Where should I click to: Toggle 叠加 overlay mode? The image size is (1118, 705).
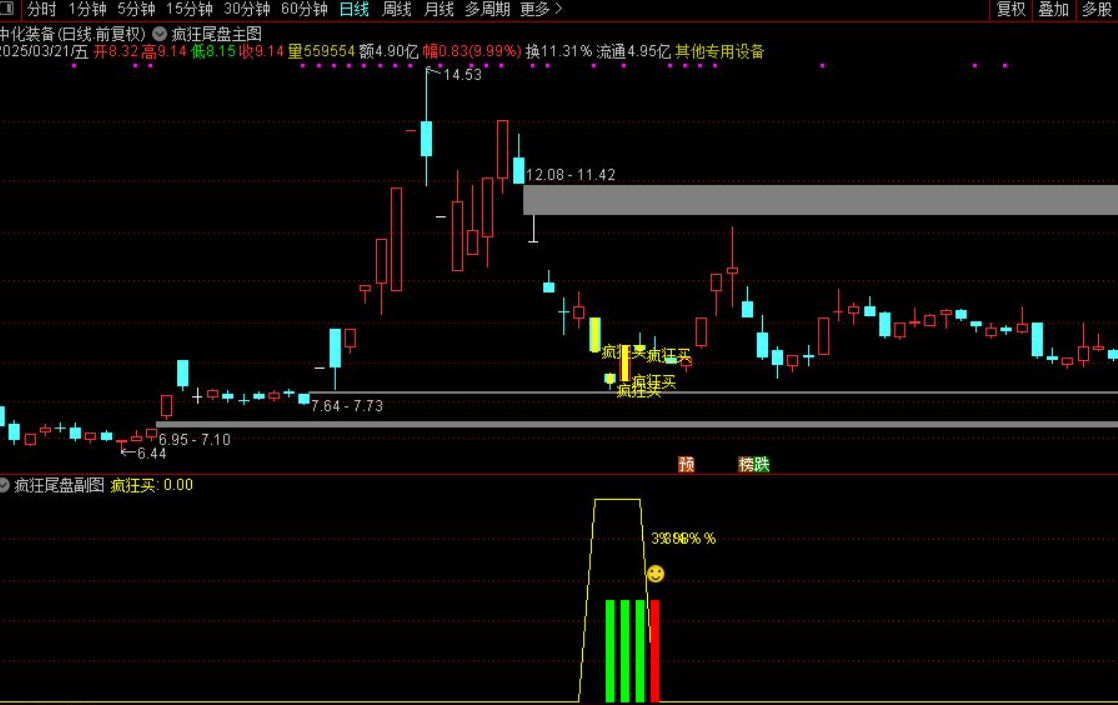coord(1053,9)
